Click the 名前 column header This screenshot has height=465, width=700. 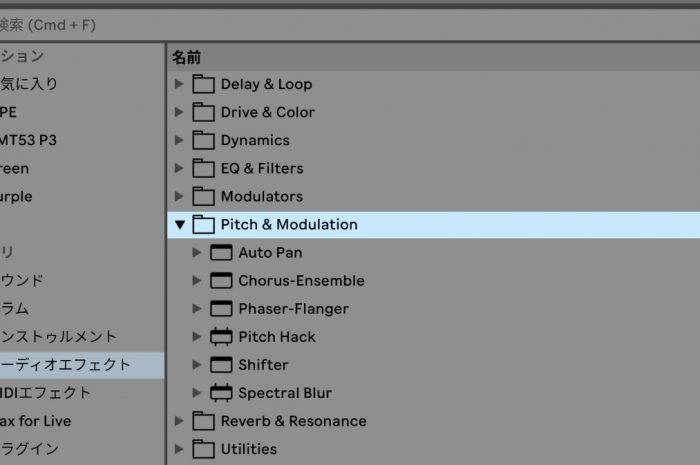(x=187, y=57)
